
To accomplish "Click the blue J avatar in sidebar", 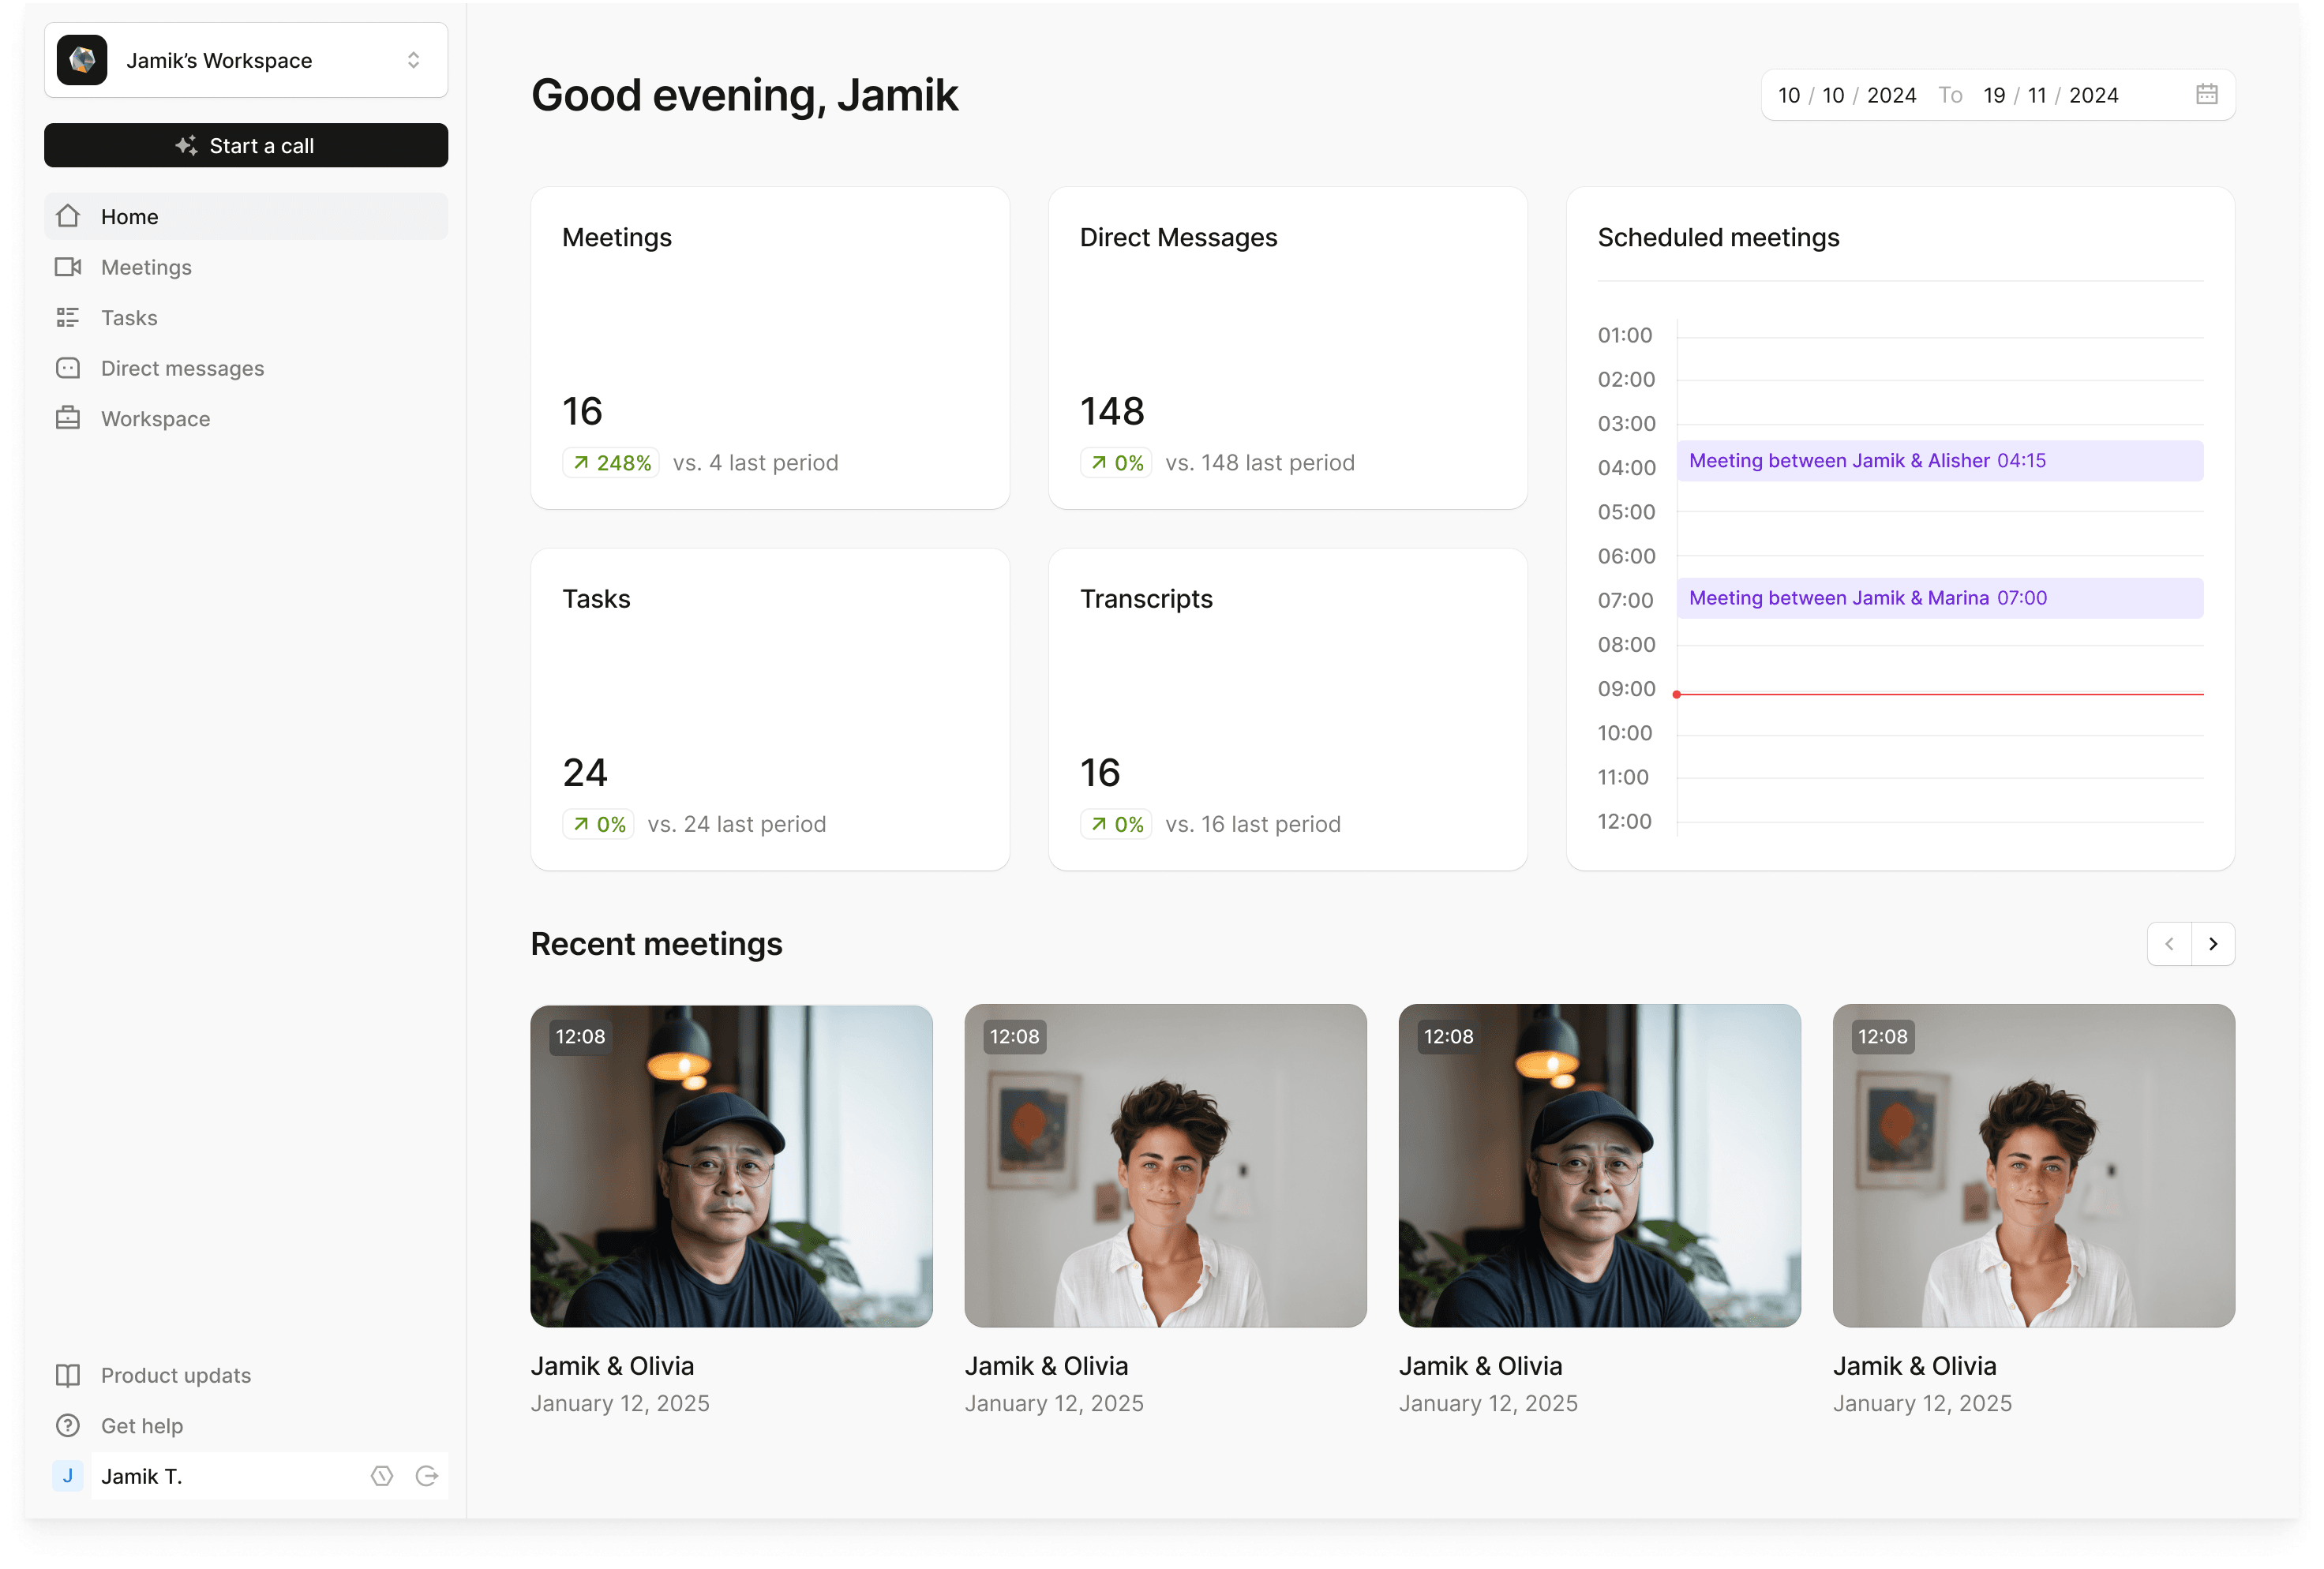I will click(x=67, y=1476).
